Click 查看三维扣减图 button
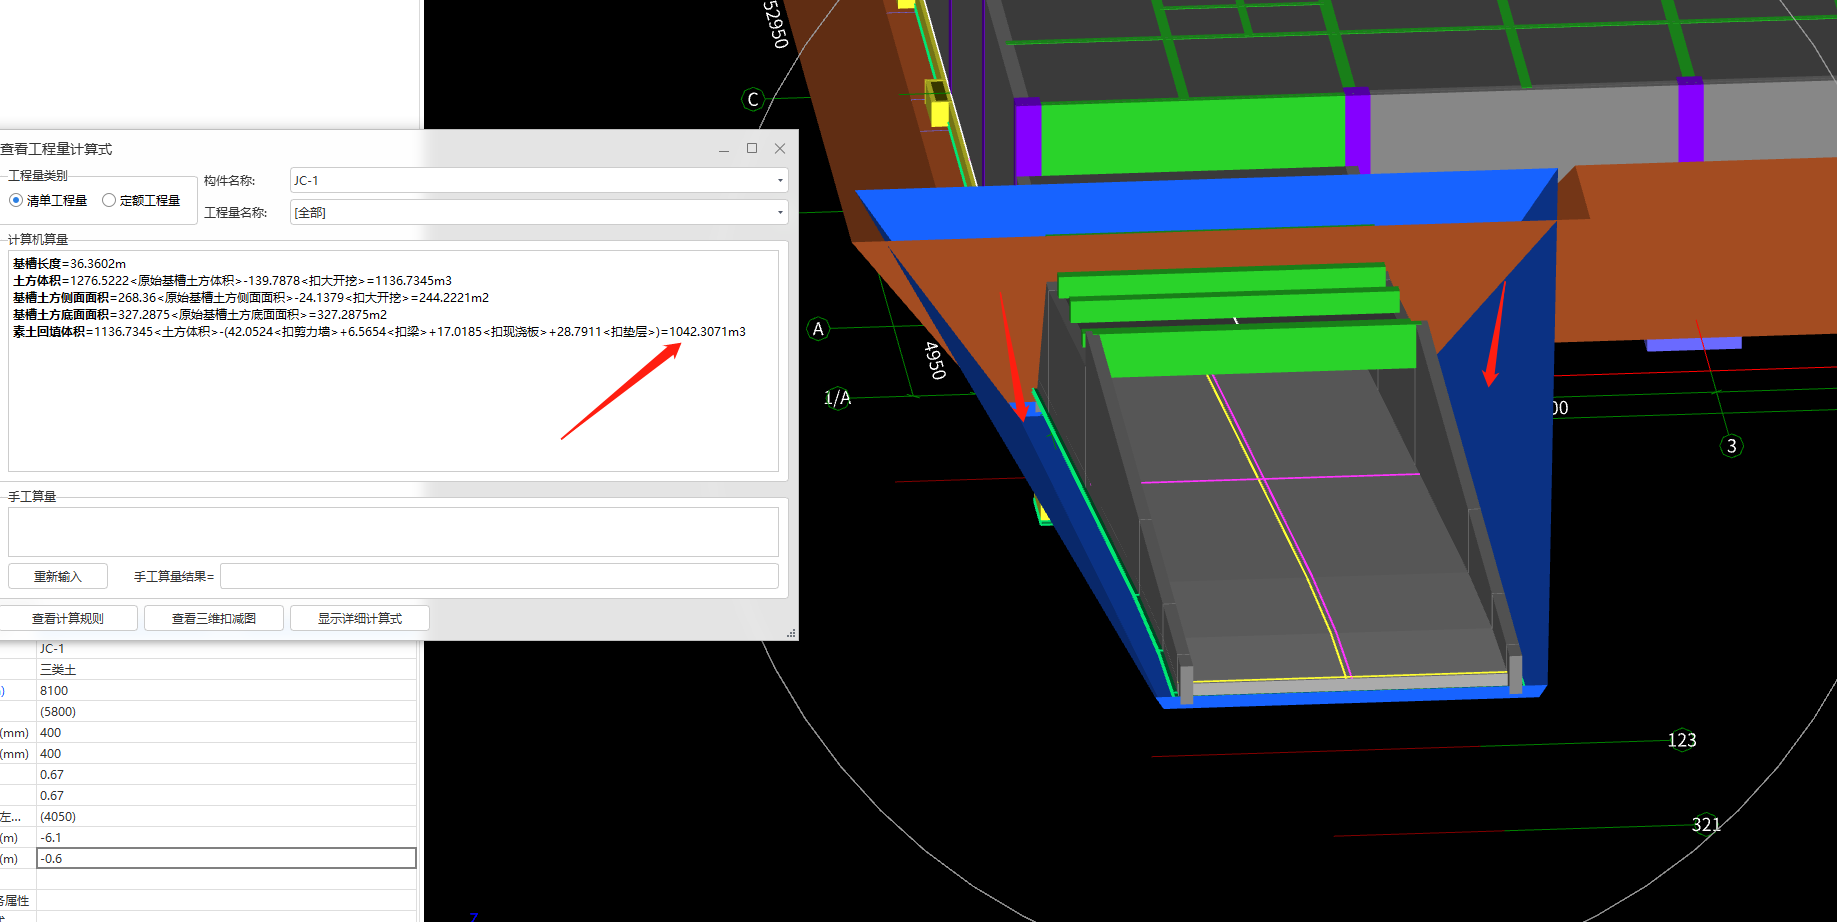1837x922 pixels. point(214,618)
